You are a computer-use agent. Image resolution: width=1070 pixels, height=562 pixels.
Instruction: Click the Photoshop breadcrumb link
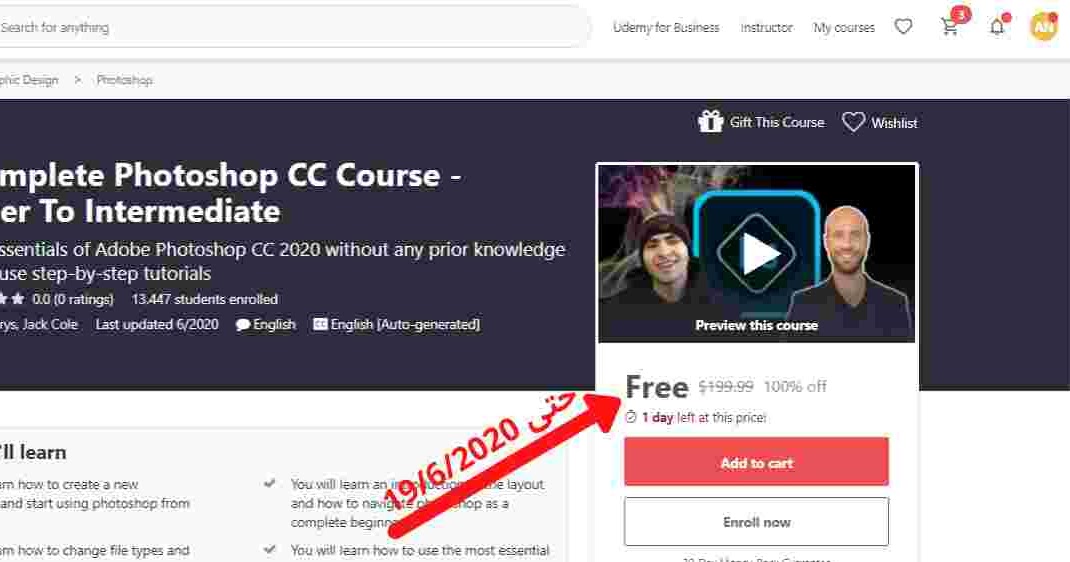coord(124,80)
